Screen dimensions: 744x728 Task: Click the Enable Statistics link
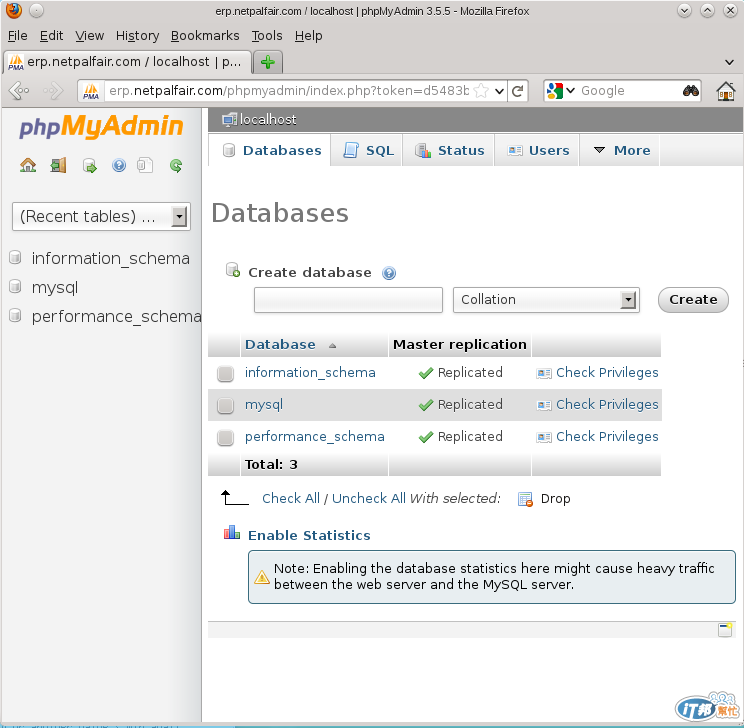309,535
